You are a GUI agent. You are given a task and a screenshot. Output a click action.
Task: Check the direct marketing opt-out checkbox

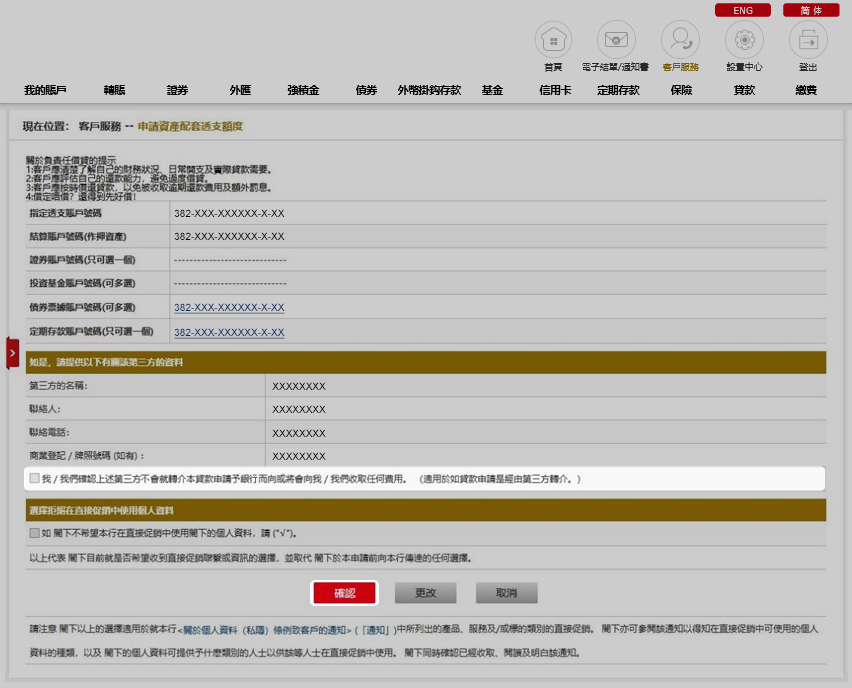click(x=35, y=533)
